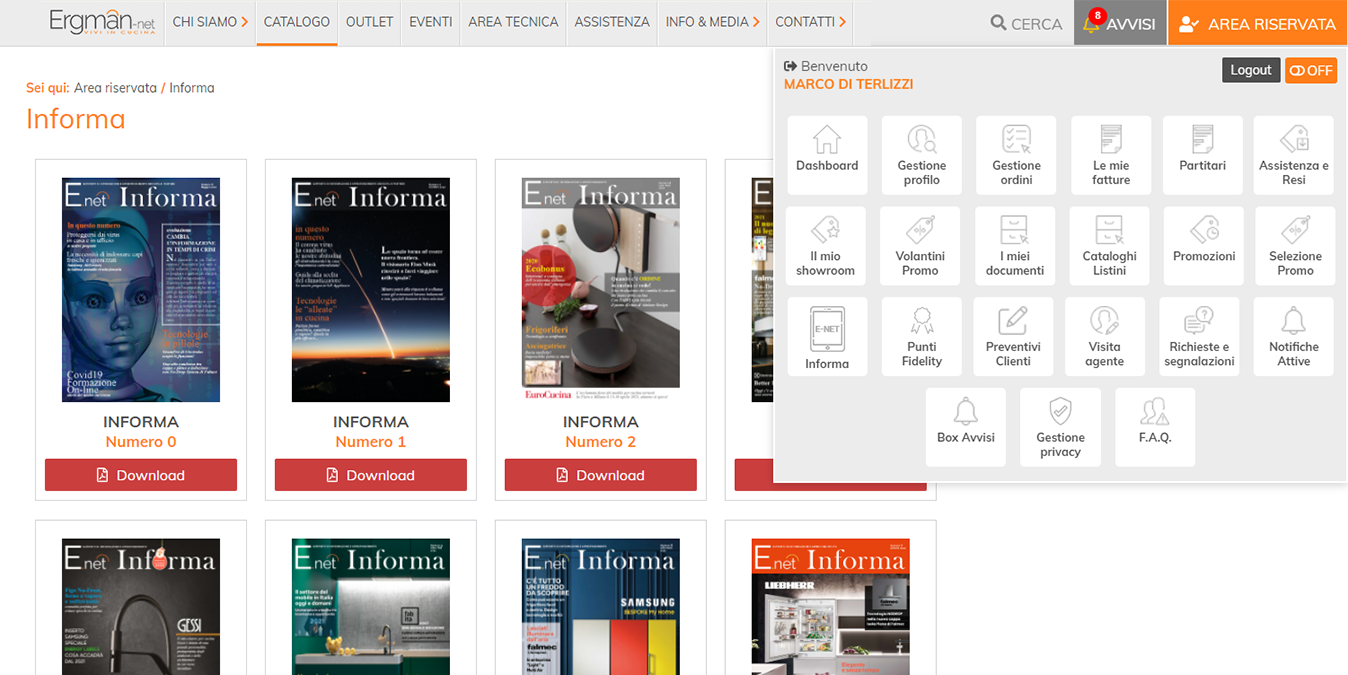Open Gestione profilo tile

point(921,155)
